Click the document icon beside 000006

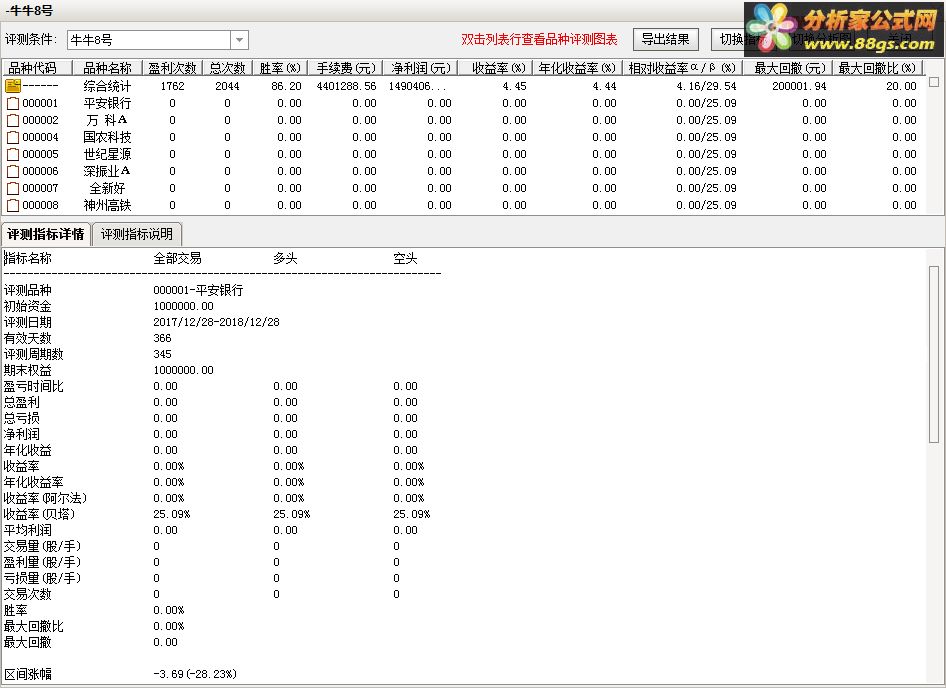tap(13, 171)
